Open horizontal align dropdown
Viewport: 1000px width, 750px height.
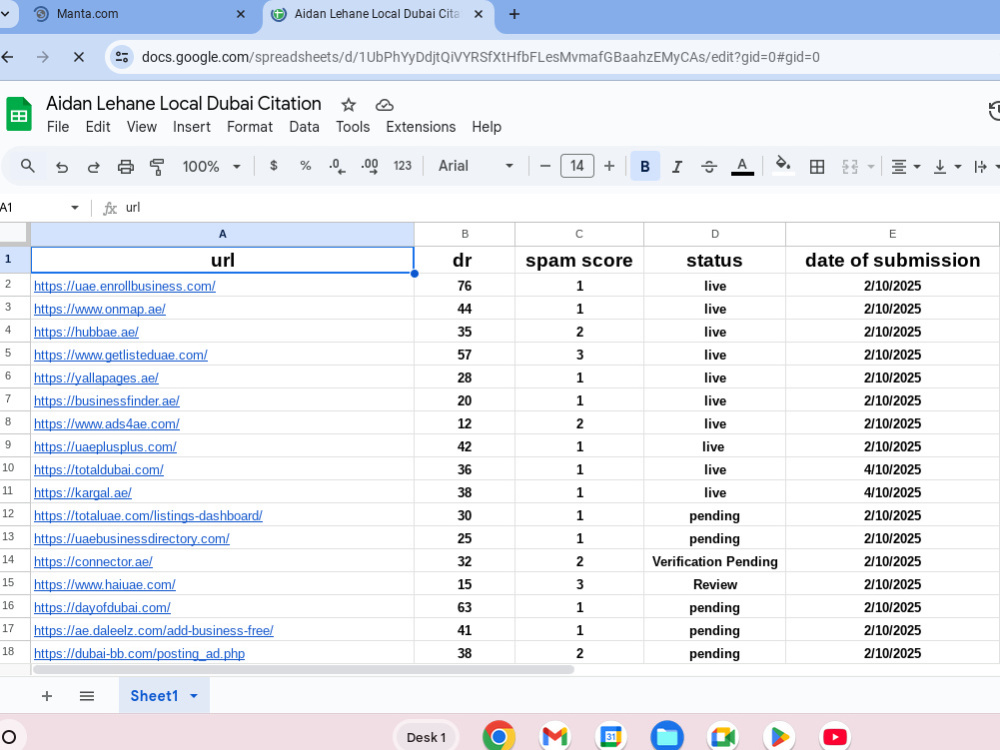(905, 167)
